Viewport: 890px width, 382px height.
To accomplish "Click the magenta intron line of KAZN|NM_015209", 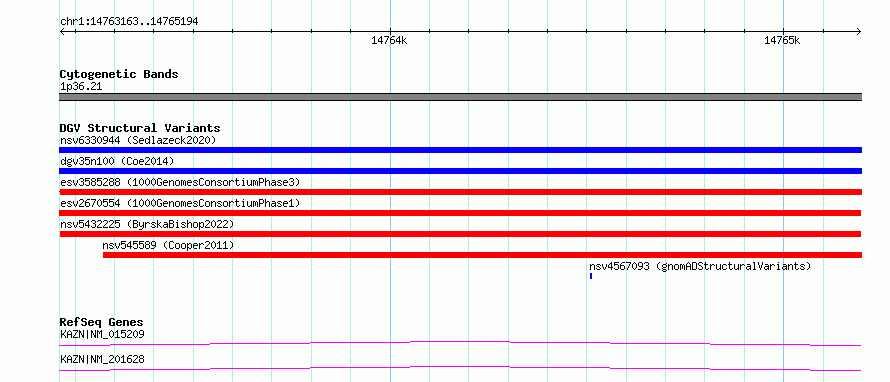I will pos(460,343).
